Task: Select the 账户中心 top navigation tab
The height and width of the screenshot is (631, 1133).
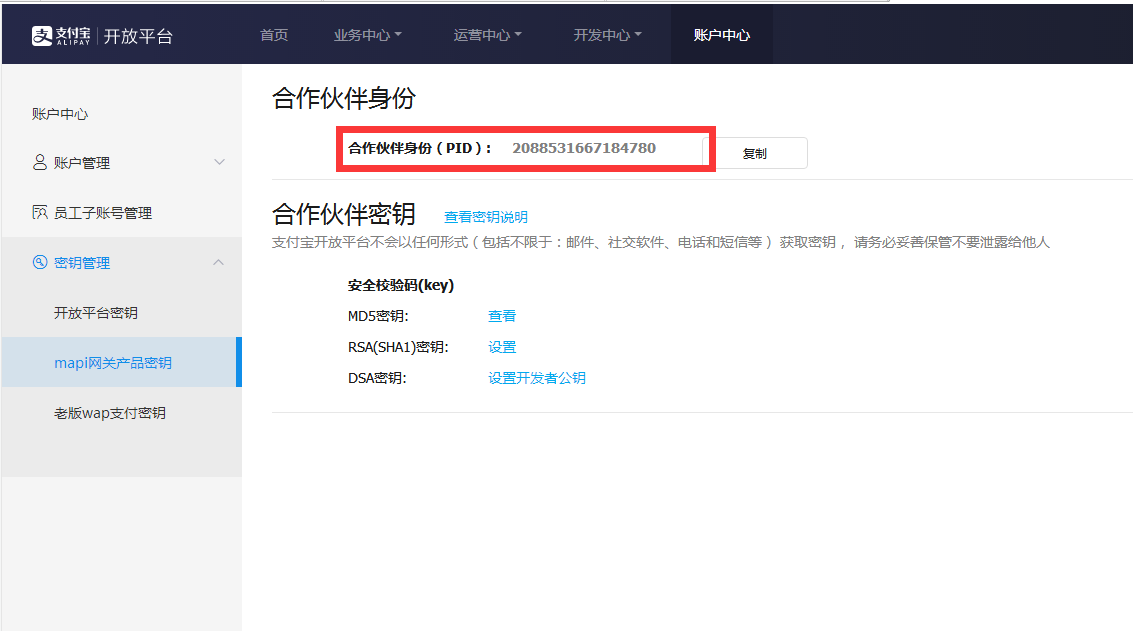Action: tap(722, 35)
